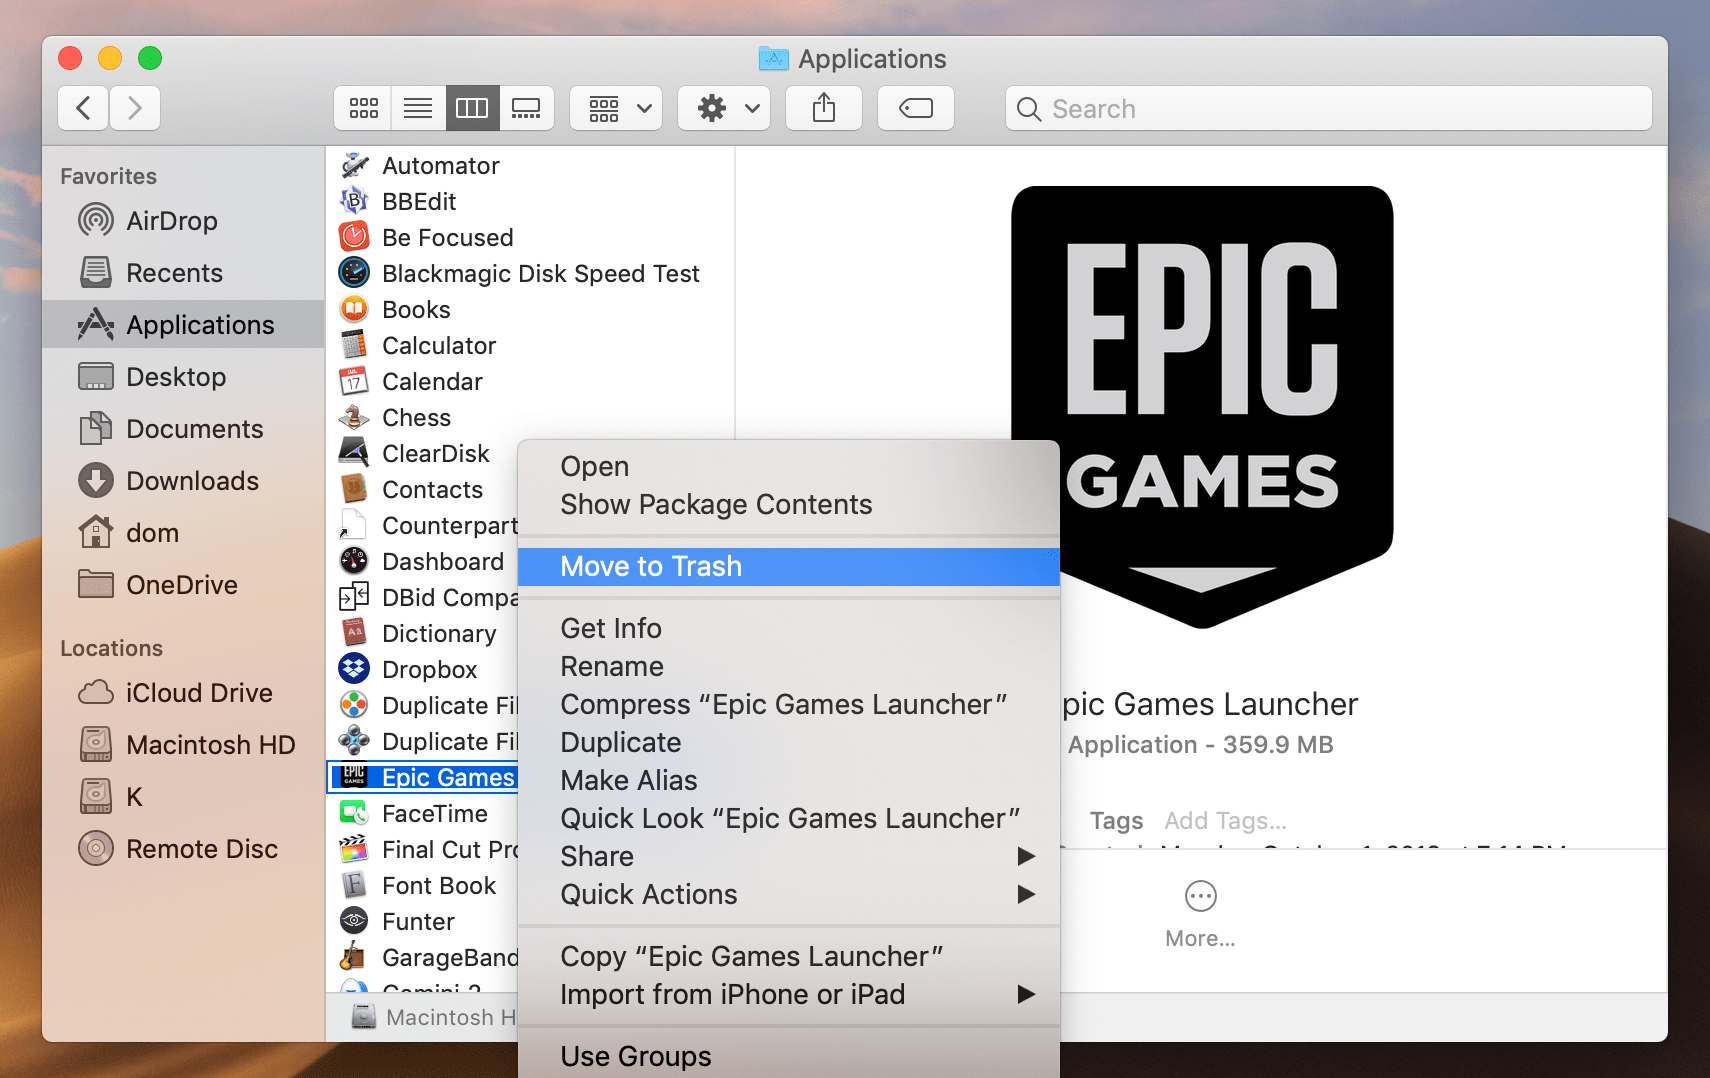1710x1078 pixels.
Task: Choose Copy "Epic Games Launcher"
Action: tap(788, 957)
